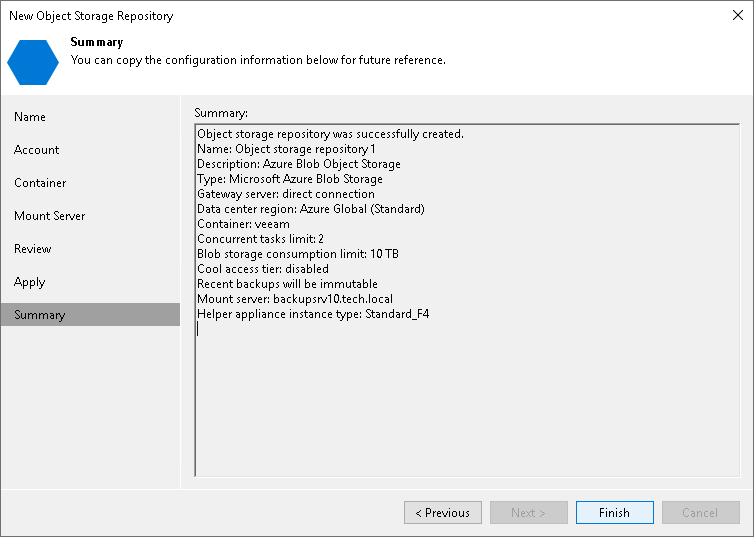Click the 'Cool access tier: disabled' line
This screenshot has height=537, width=754.
[x=263, y=269]
